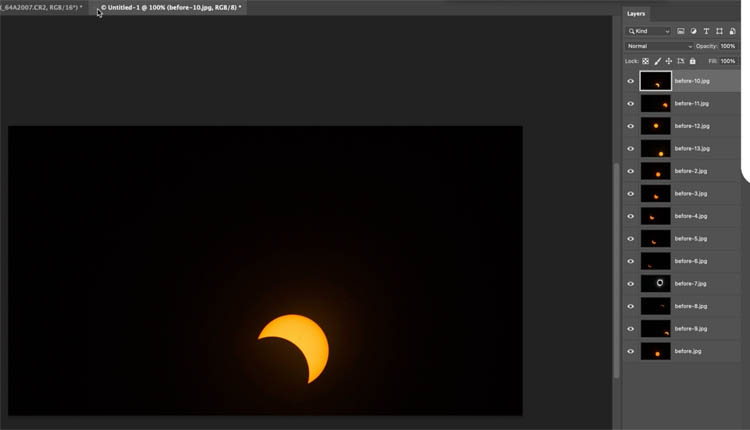Select layer named before-6.jpg
The height and width of the screenshot is (430, 750).
(691, 261)
